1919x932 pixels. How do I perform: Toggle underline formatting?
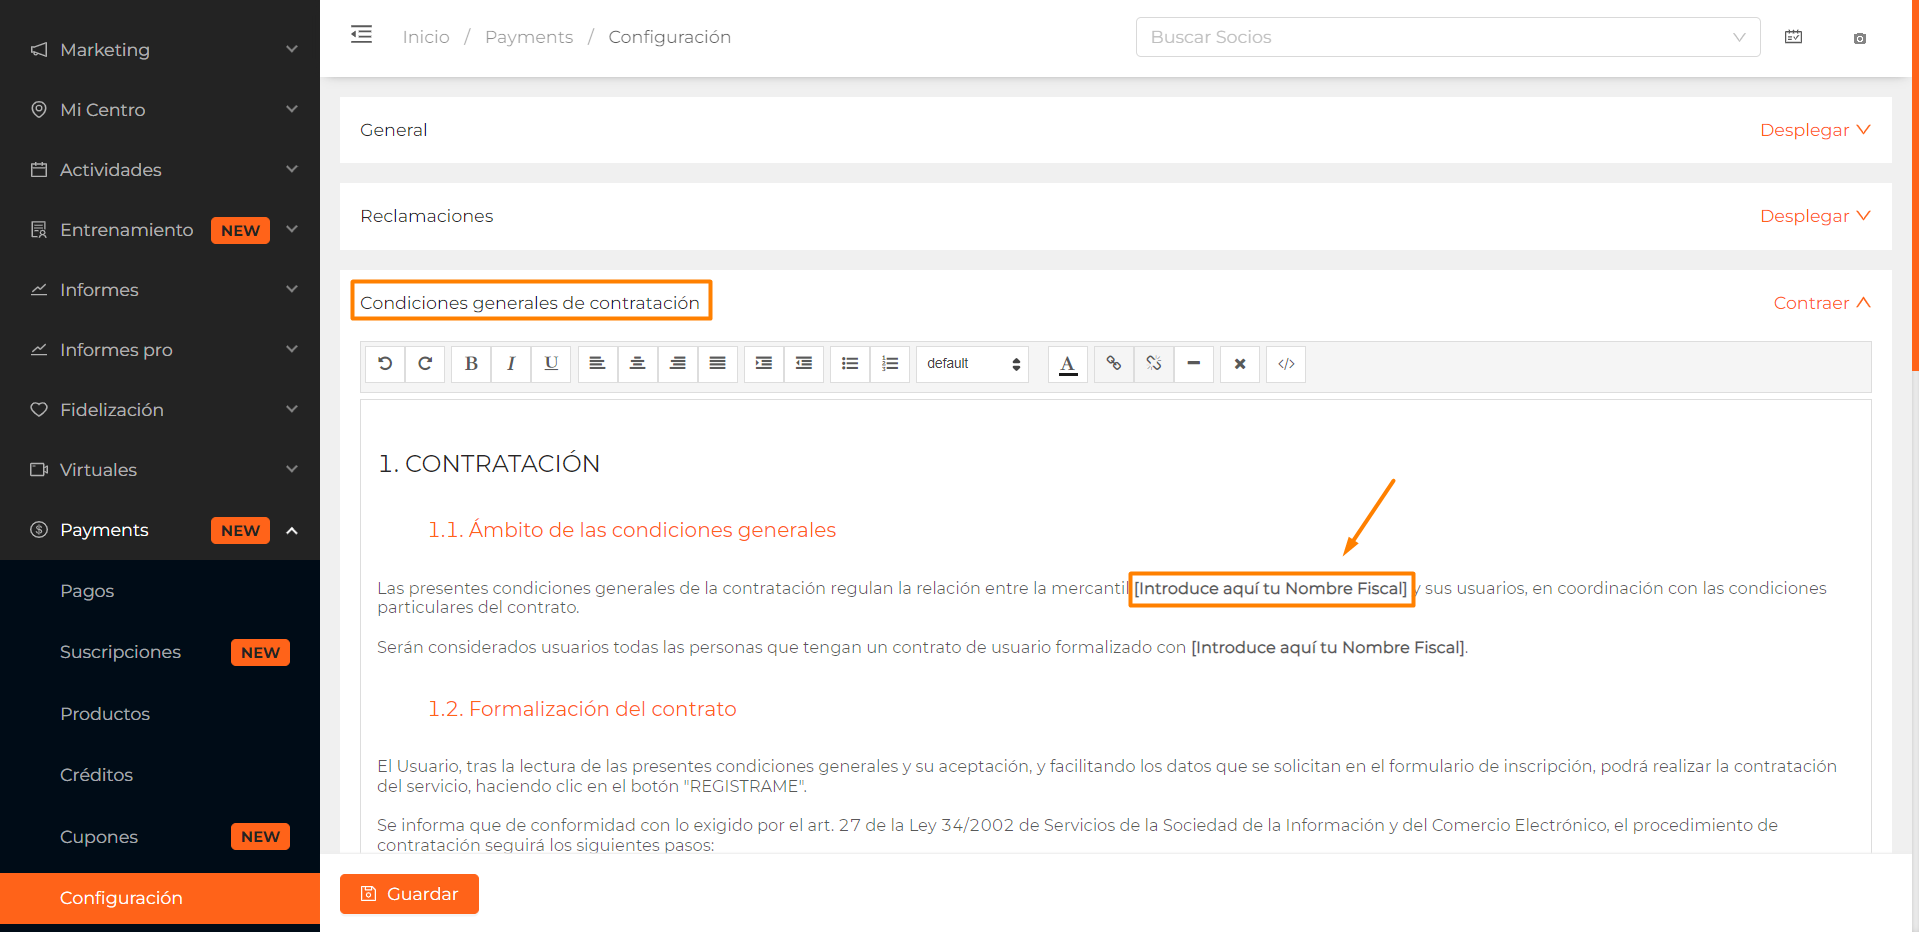click(x=551, y=364)
